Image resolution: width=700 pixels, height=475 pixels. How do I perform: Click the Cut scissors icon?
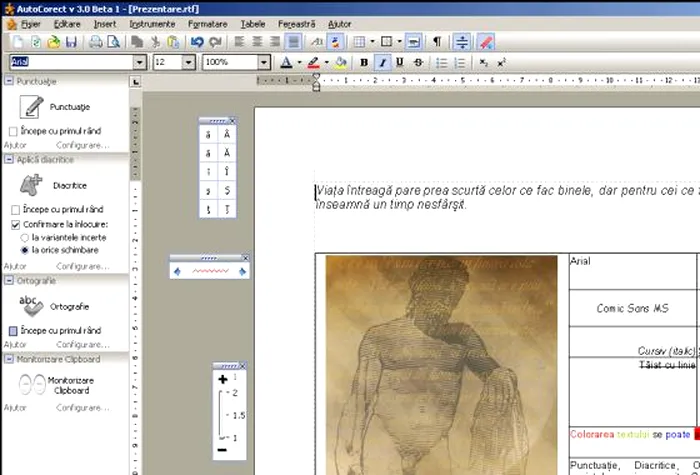pyautogui.click(x=155, y=42)
